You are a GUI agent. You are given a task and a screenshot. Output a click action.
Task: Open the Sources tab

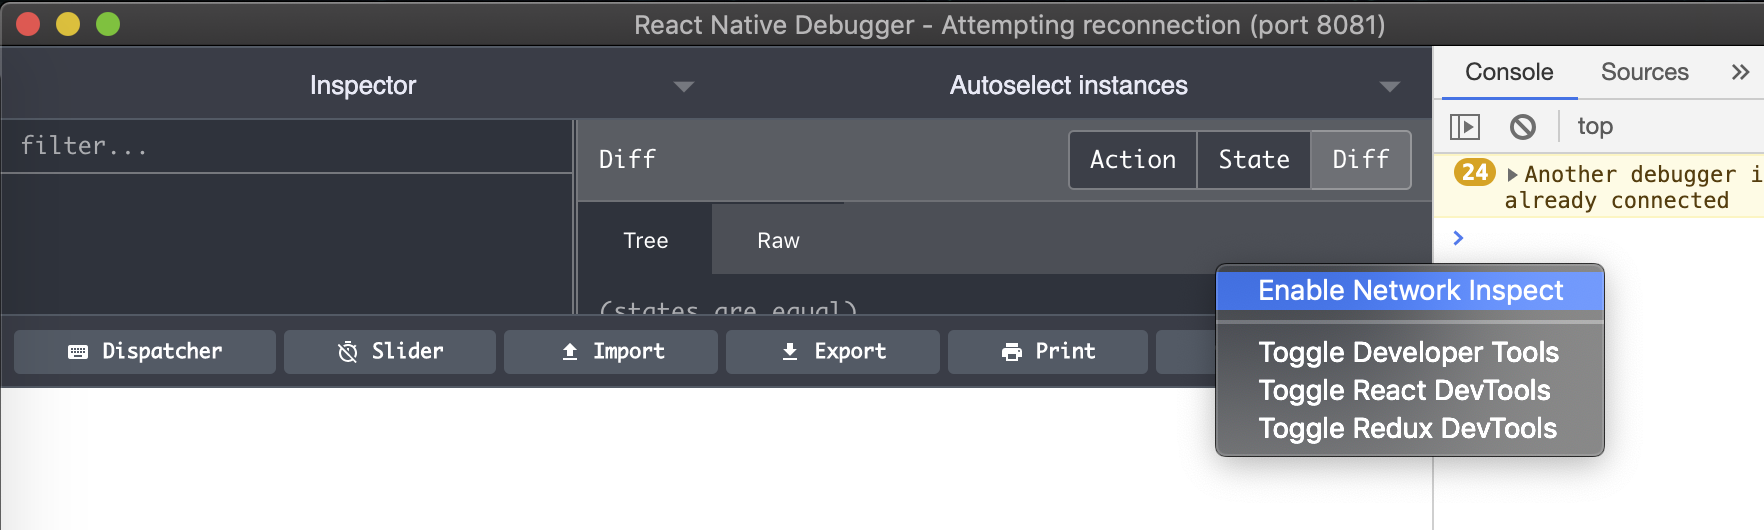1644,72
